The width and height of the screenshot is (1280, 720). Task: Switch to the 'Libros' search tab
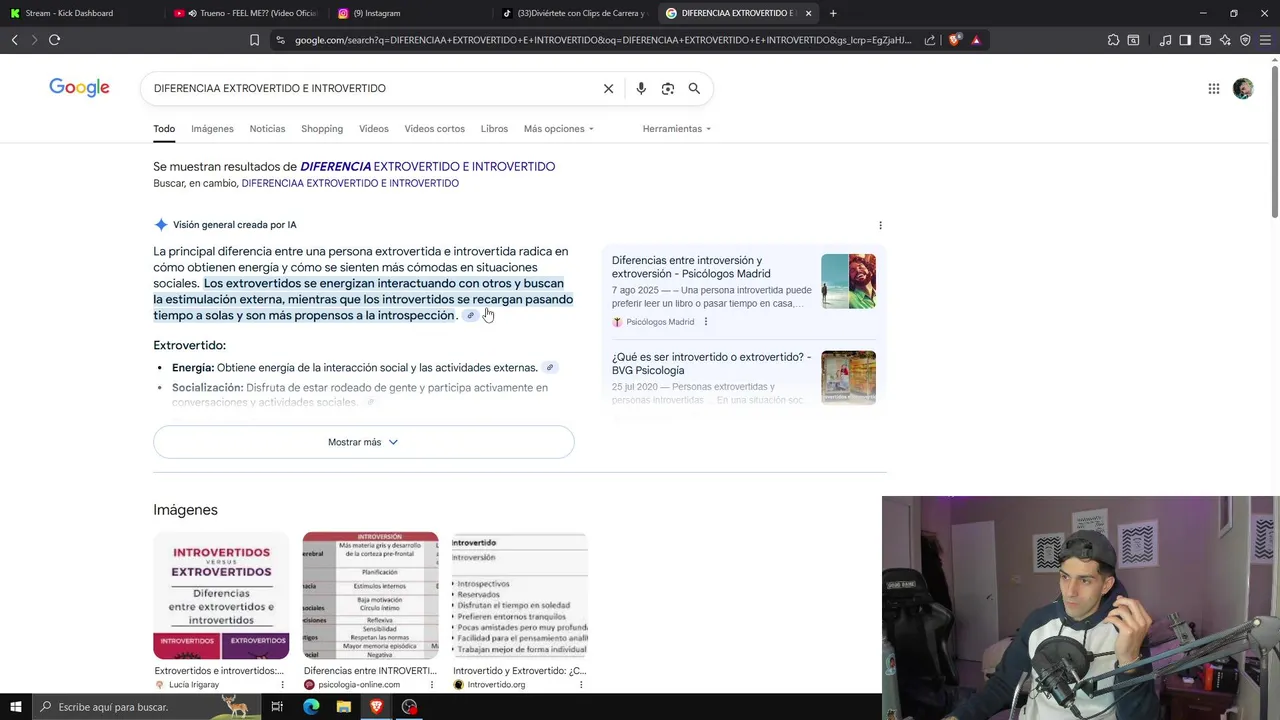(x=494, y=129)
